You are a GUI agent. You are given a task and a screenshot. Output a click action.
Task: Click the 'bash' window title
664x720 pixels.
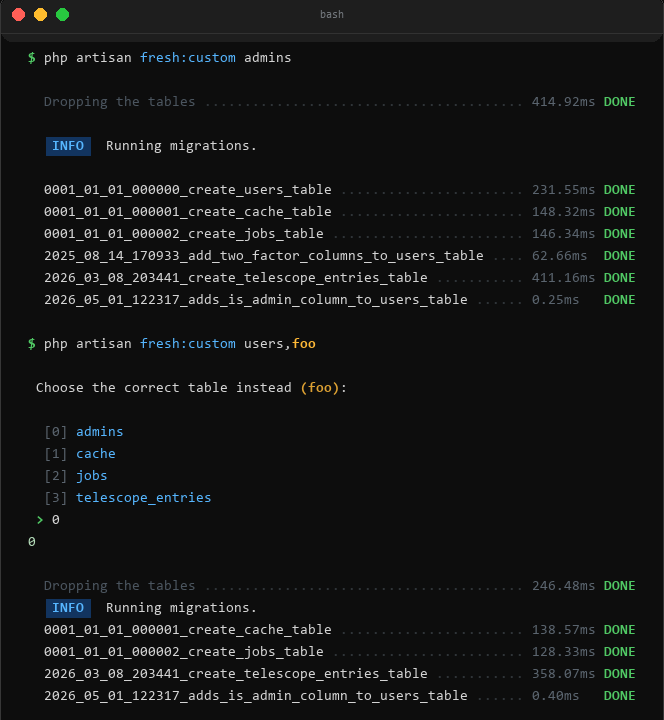[332, 15]
